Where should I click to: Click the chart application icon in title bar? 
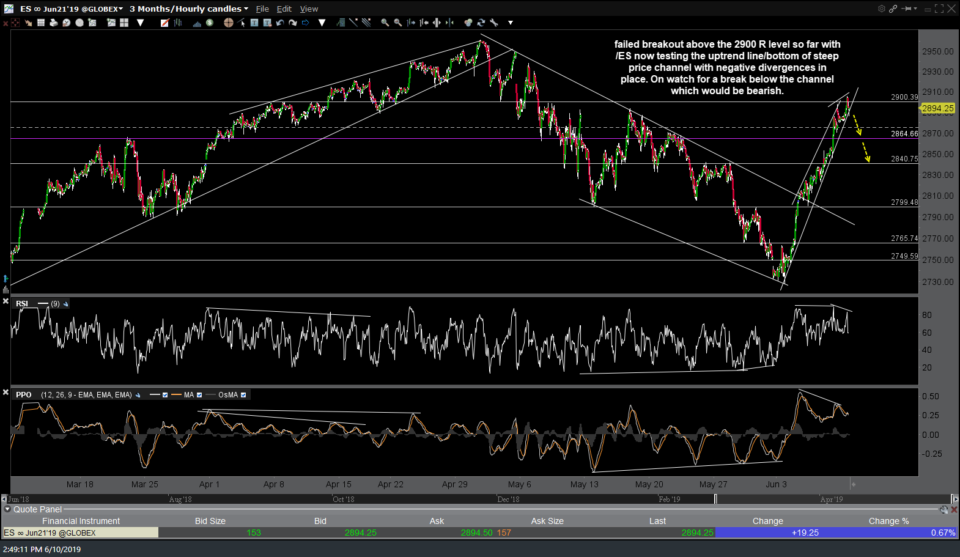point(8,9)
